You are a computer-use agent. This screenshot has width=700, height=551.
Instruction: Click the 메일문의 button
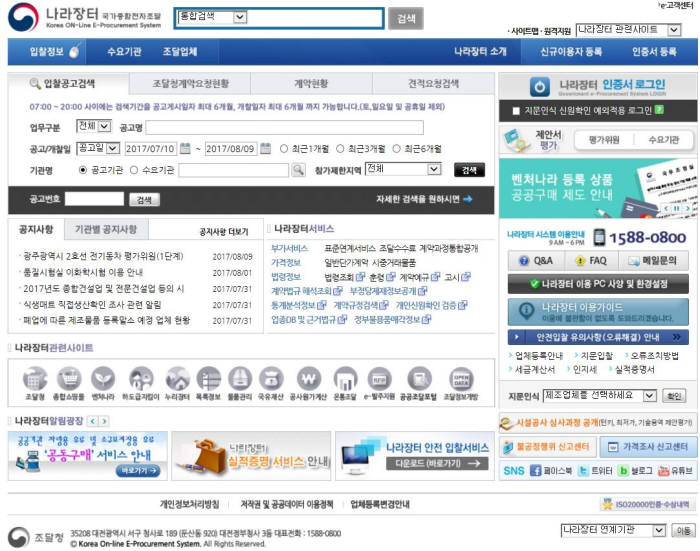pyautogui.click(x=653, y=260)
